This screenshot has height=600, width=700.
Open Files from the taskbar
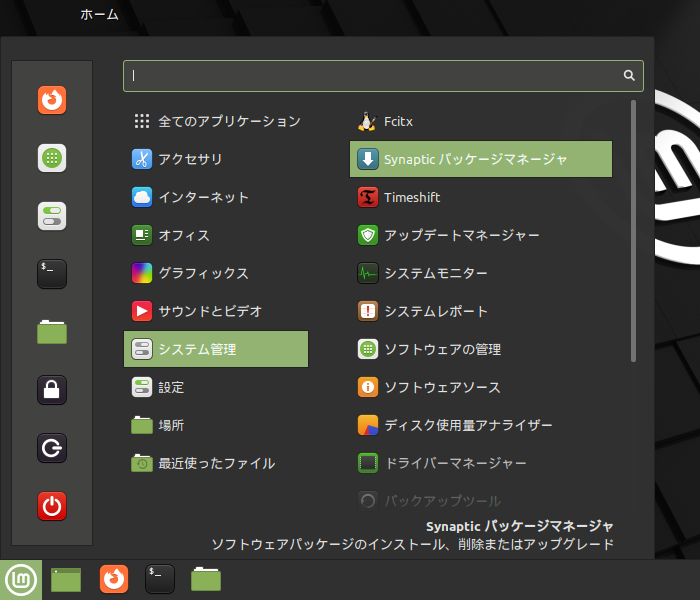pos(206,579)
